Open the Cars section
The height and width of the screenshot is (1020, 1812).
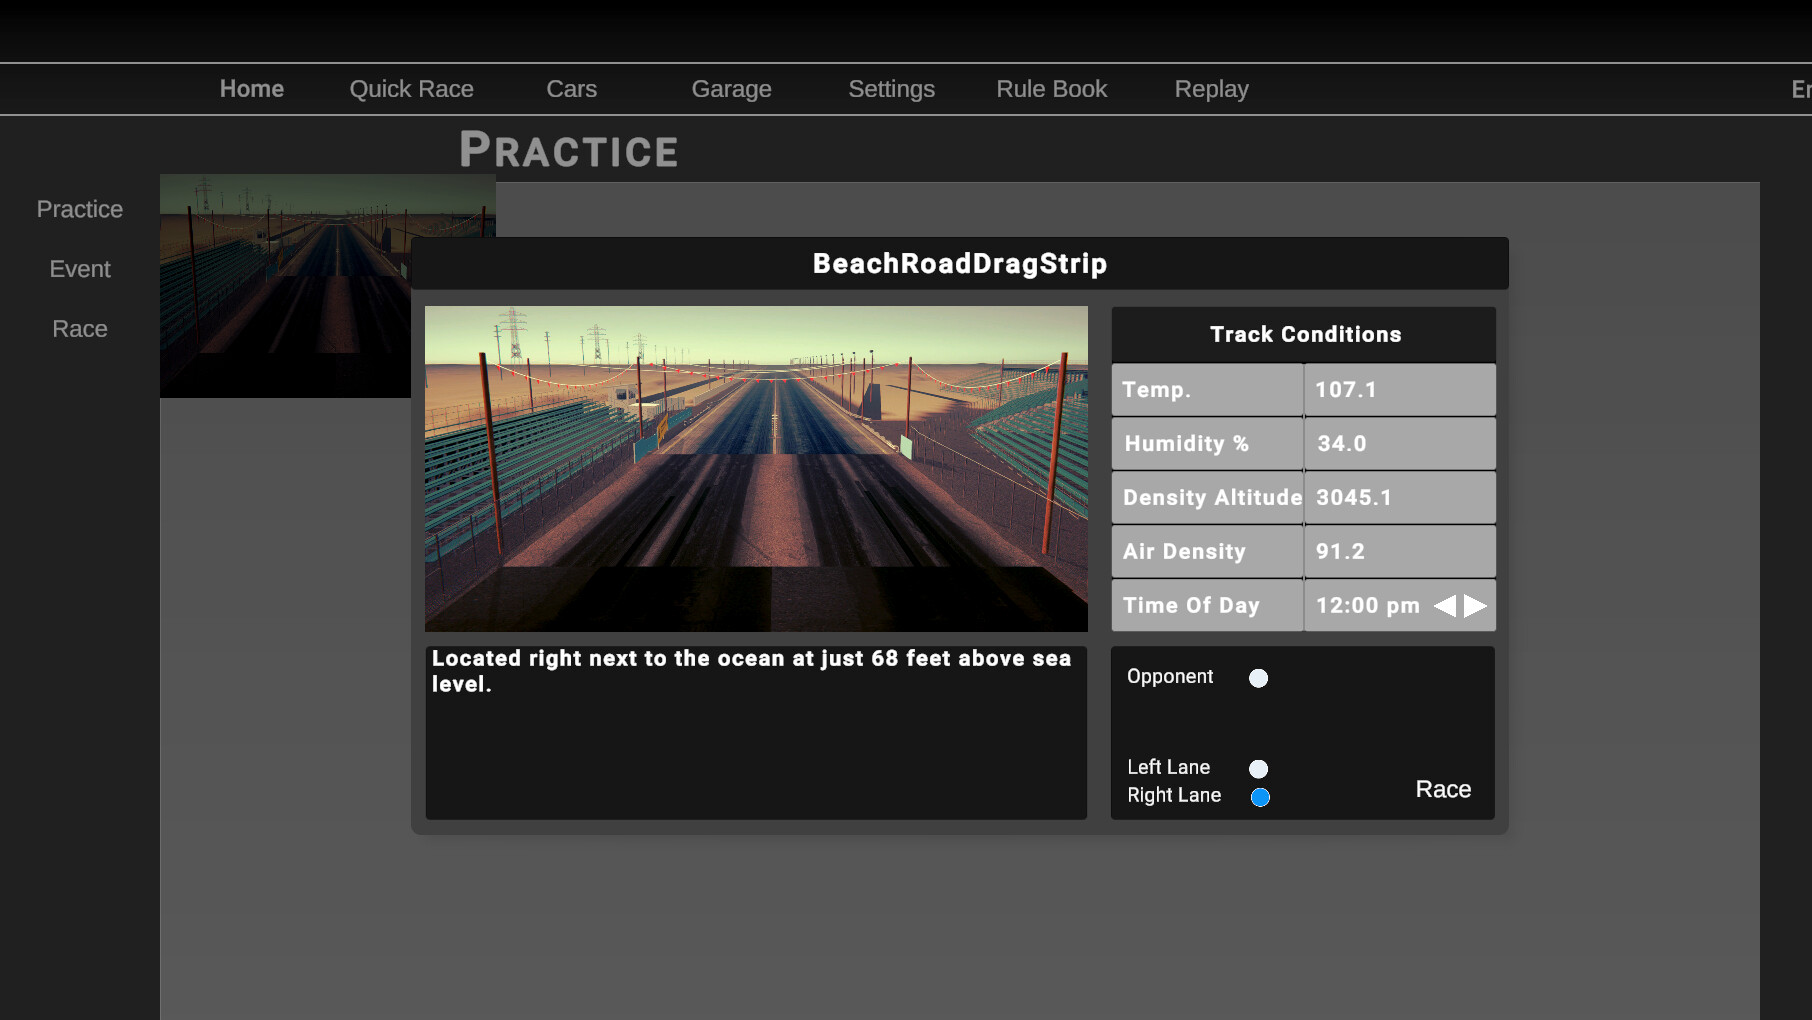tap(571, 89)
